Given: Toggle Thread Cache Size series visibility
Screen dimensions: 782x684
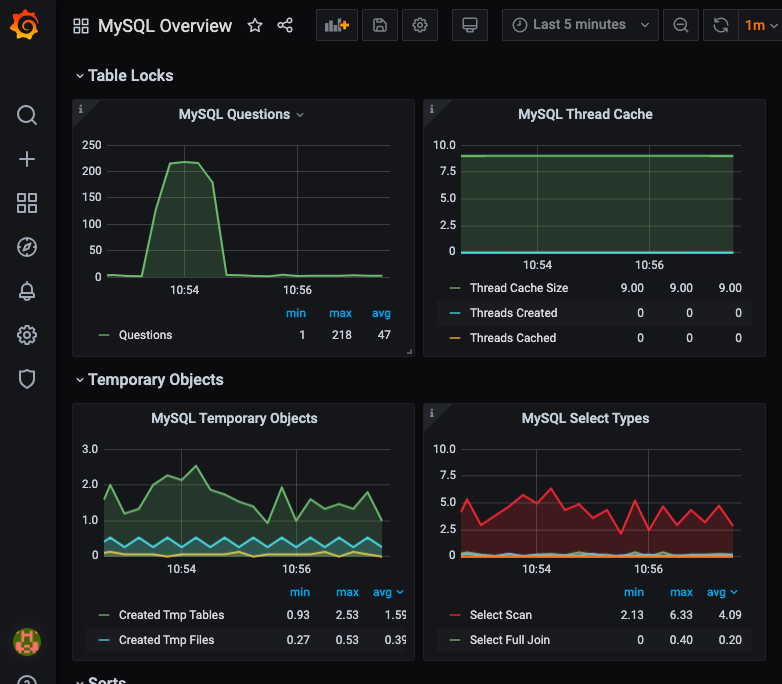Looking at the screenshot, I should pyautogui.click(x=518, y=288).
